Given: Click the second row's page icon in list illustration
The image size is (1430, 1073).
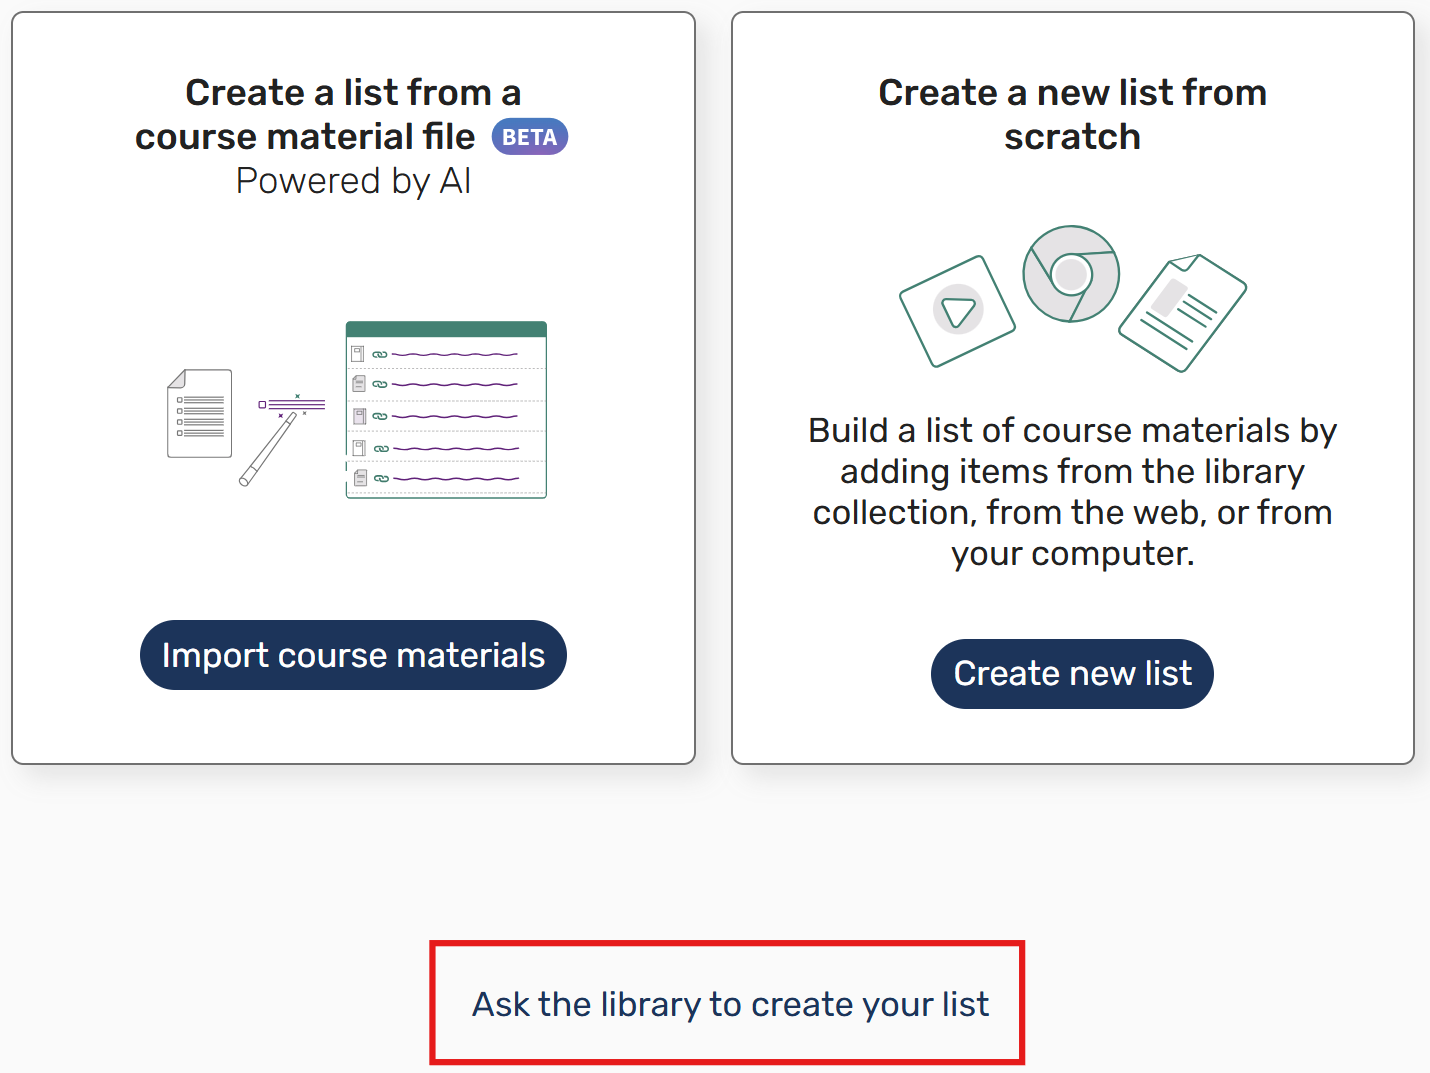Looking at the screenshot, I should pyautogui.click(x=359, y=384).
